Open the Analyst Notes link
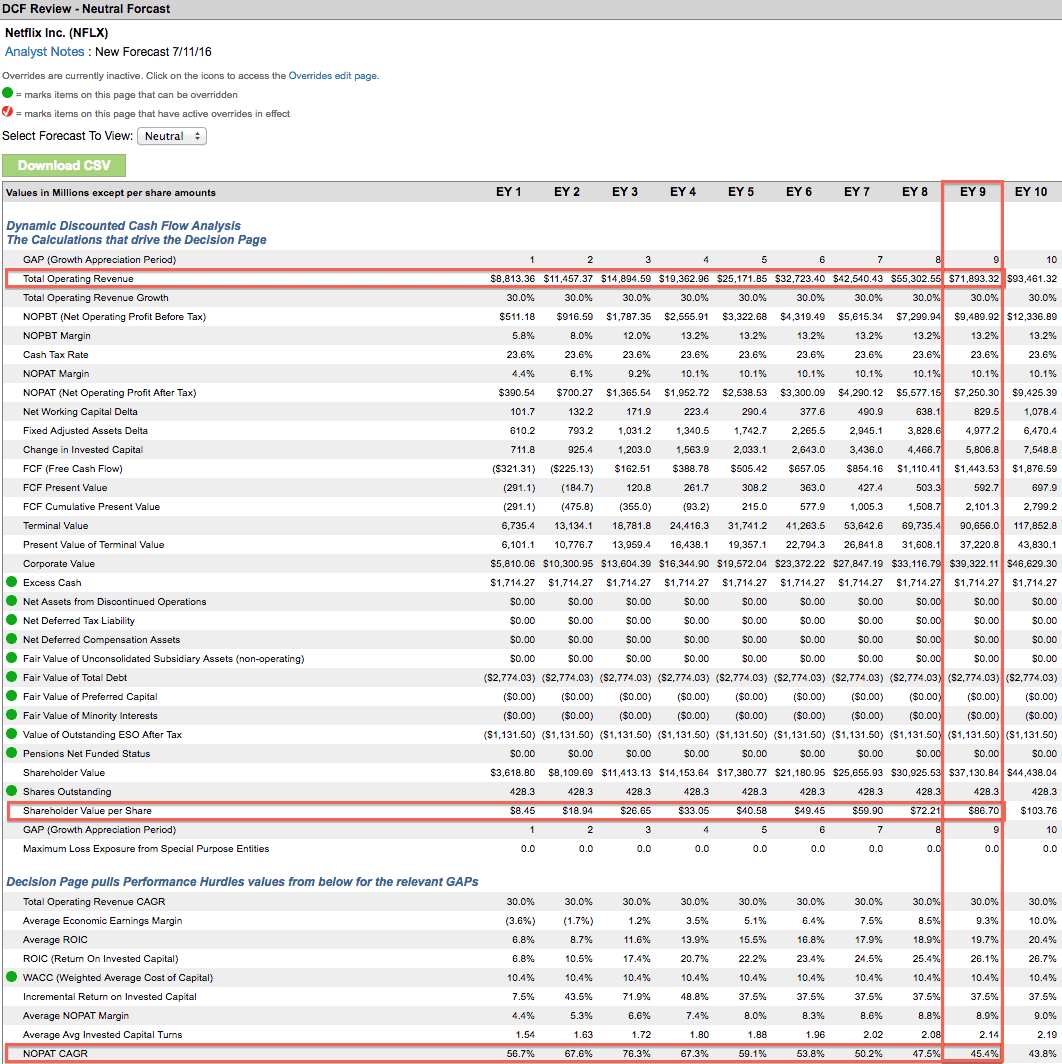Viewport: 1062px width, 1064px height. point(45,52)
